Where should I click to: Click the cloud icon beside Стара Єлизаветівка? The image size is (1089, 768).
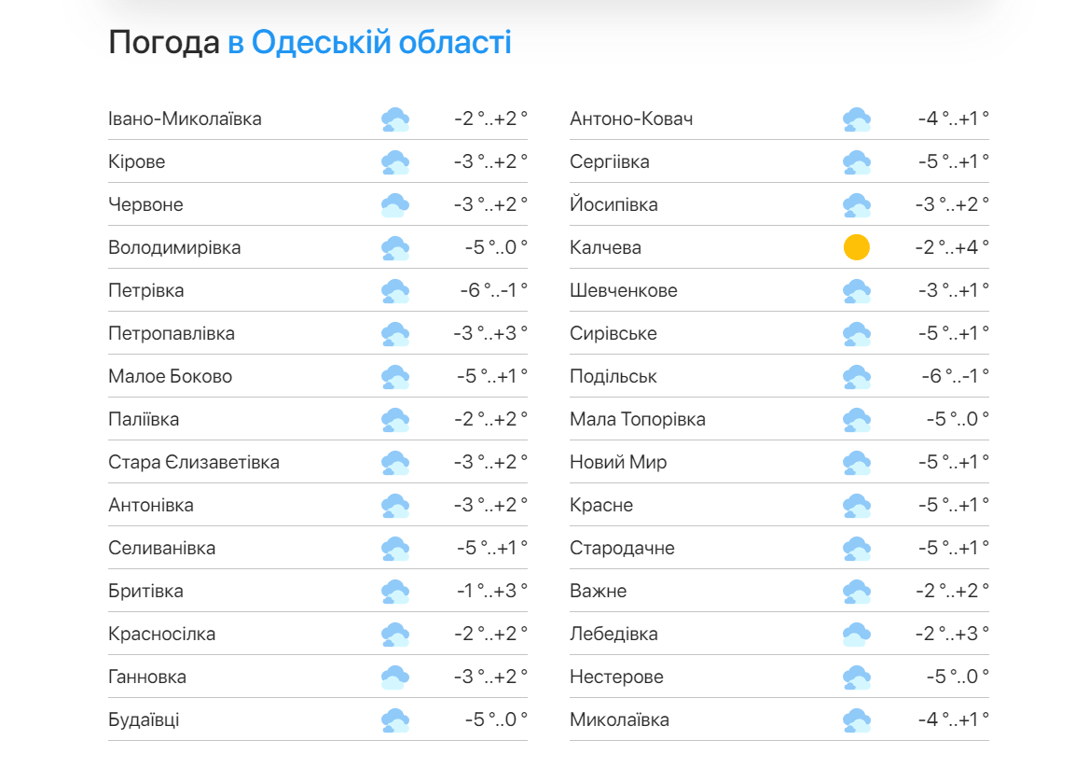click(x=395, y=463)
